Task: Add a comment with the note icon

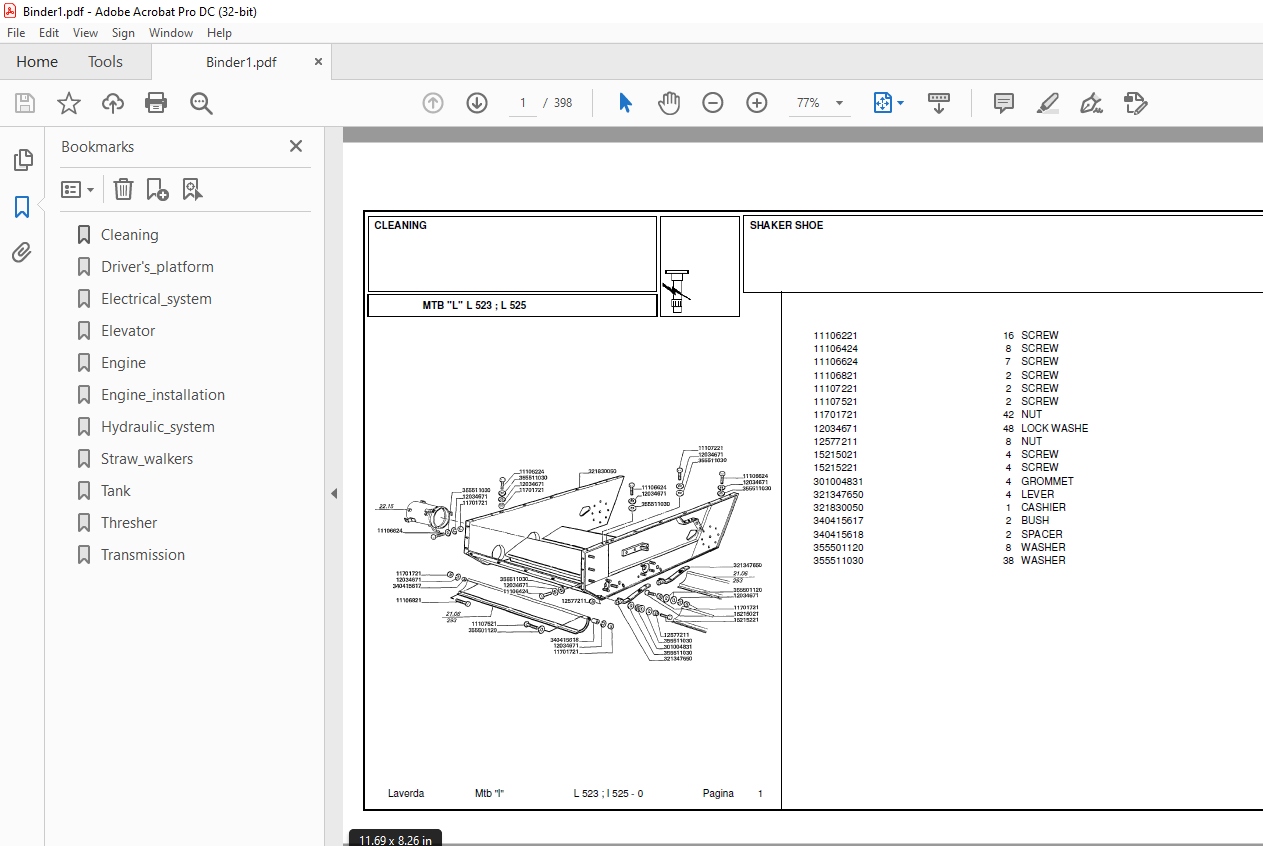Action: click(1004, 103)
